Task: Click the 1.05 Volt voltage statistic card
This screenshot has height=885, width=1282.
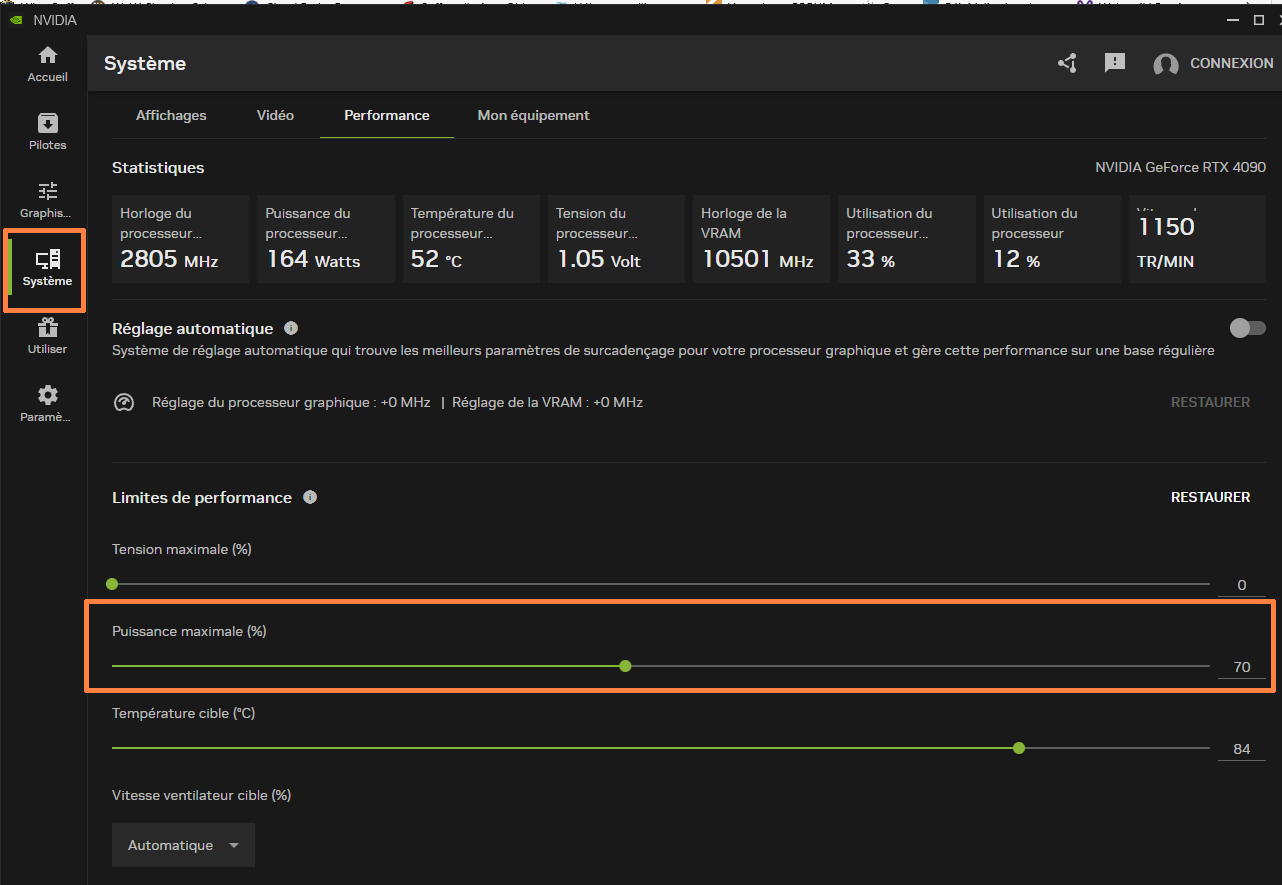Action: click(x=616, y=239)
